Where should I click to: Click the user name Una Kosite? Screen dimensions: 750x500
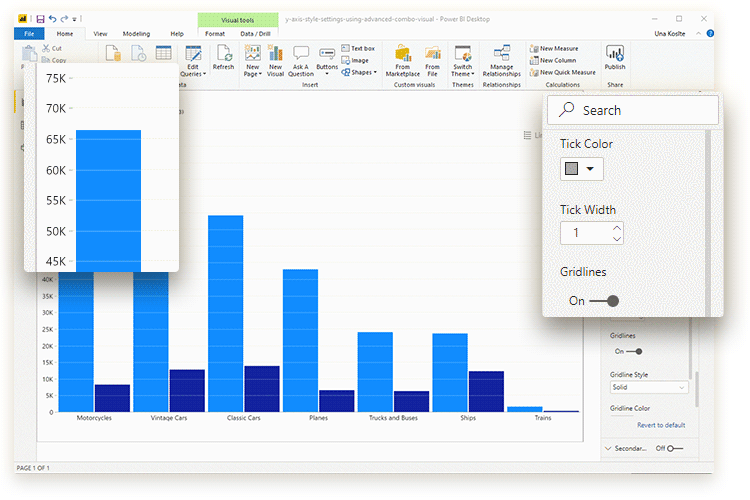tap(670, 33)
